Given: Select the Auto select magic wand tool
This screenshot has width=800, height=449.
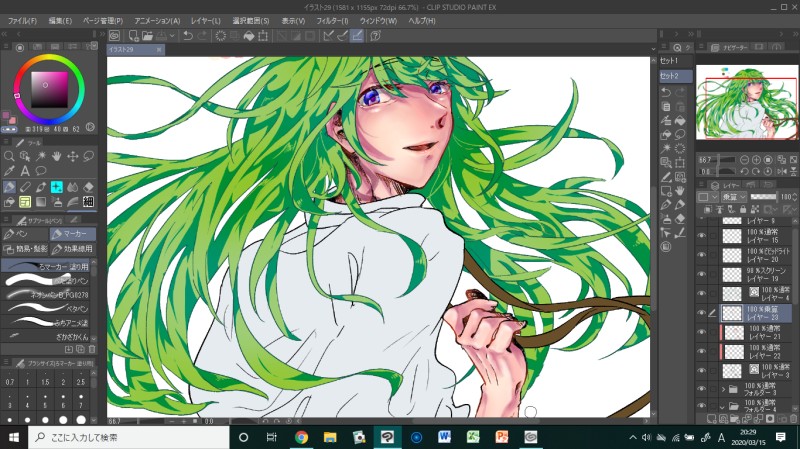Looking at the screenshot, I should 40,156.
